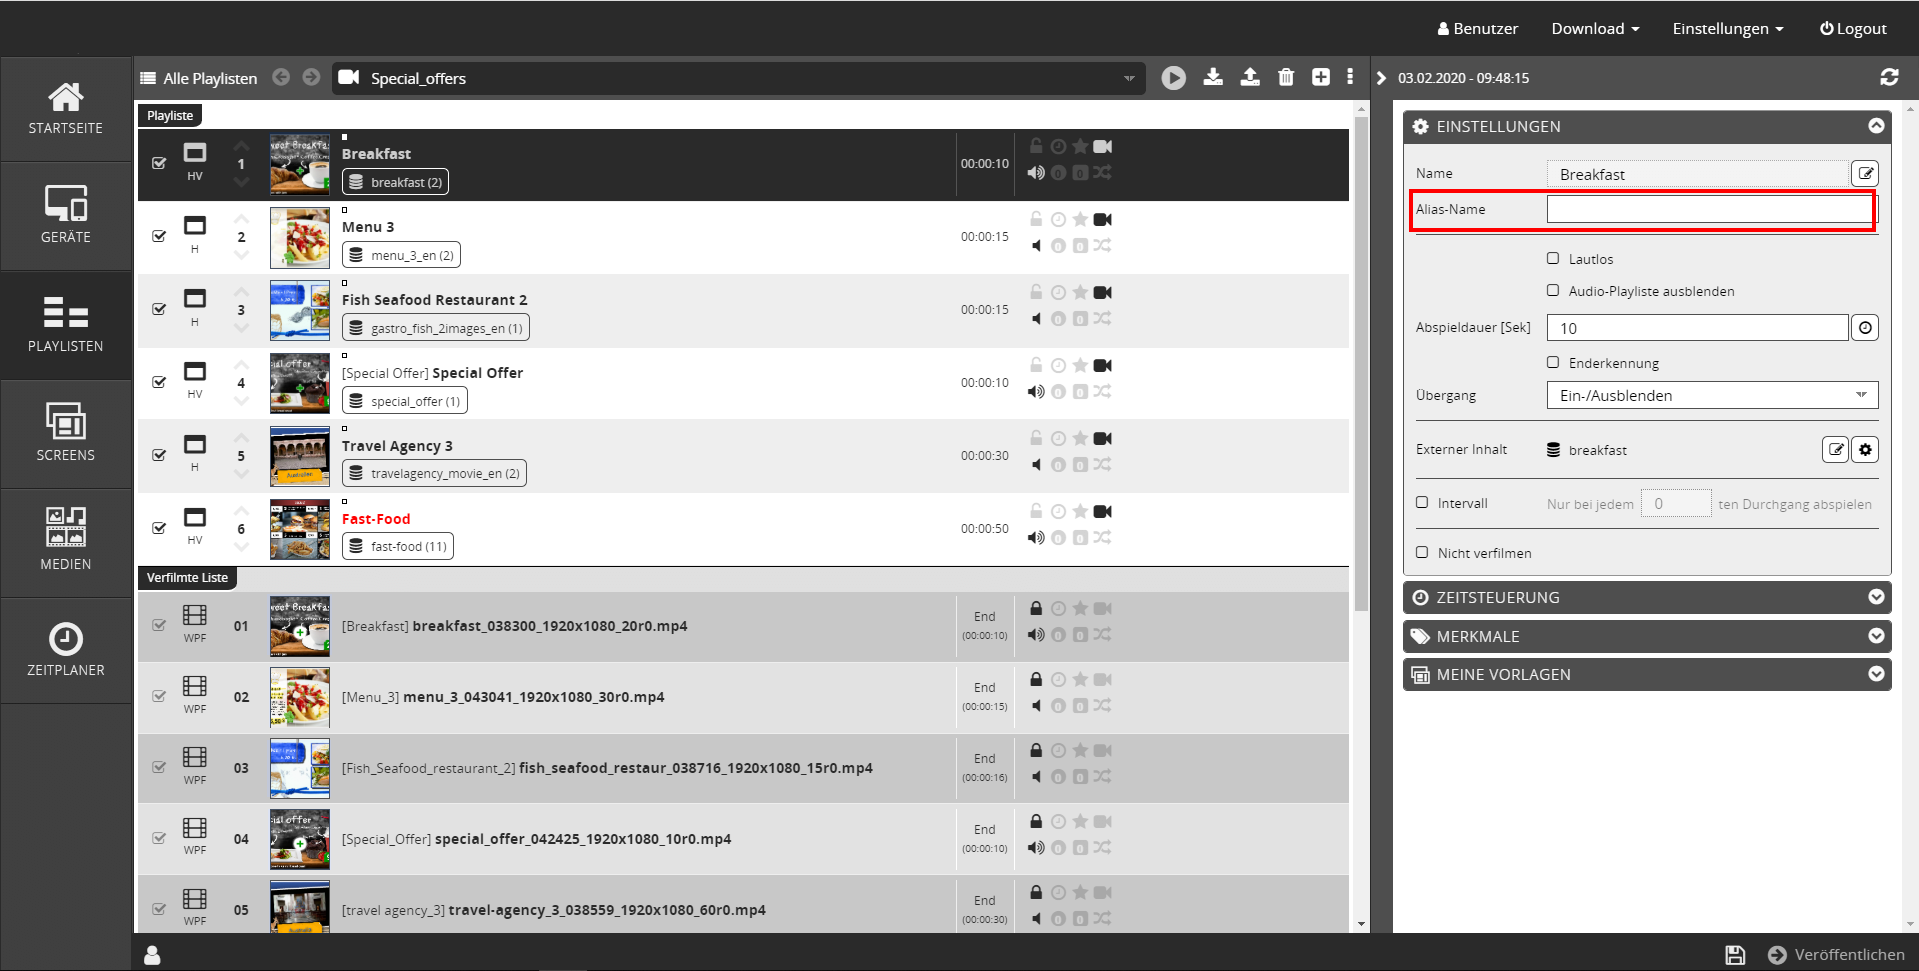
Task: Click the play preview button in playlist toolbar
Action: pyautogui.click(x=1173, y=78)
